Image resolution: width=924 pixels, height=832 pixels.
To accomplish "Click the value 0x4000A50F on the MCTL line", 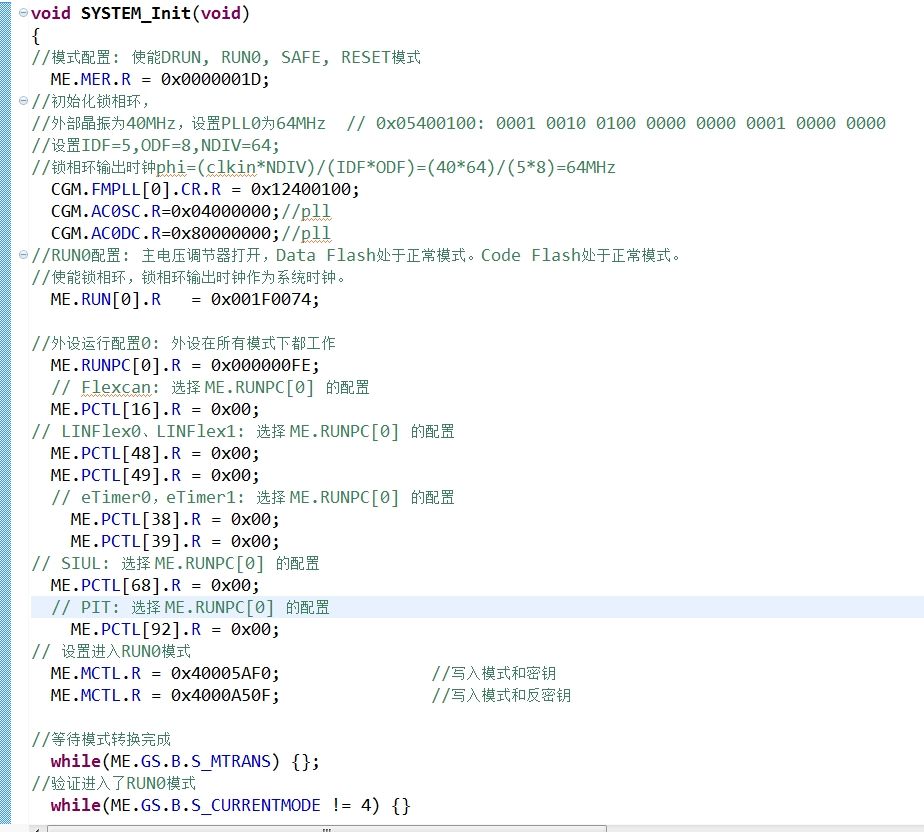I will point(220,695).
